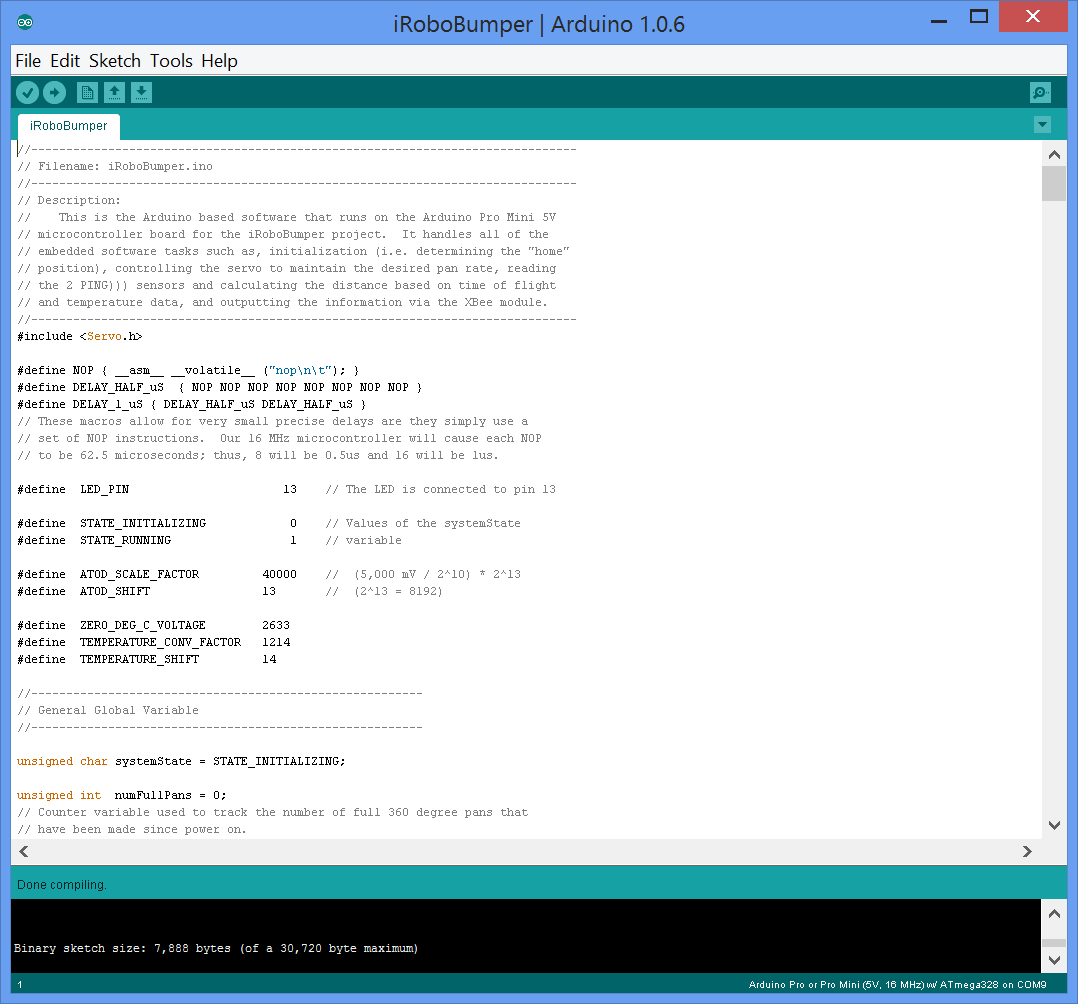The height and width of the screenshot is (1004, 1078).
Task: Open the Serial Monitor icon
Action: [1040, 93]
